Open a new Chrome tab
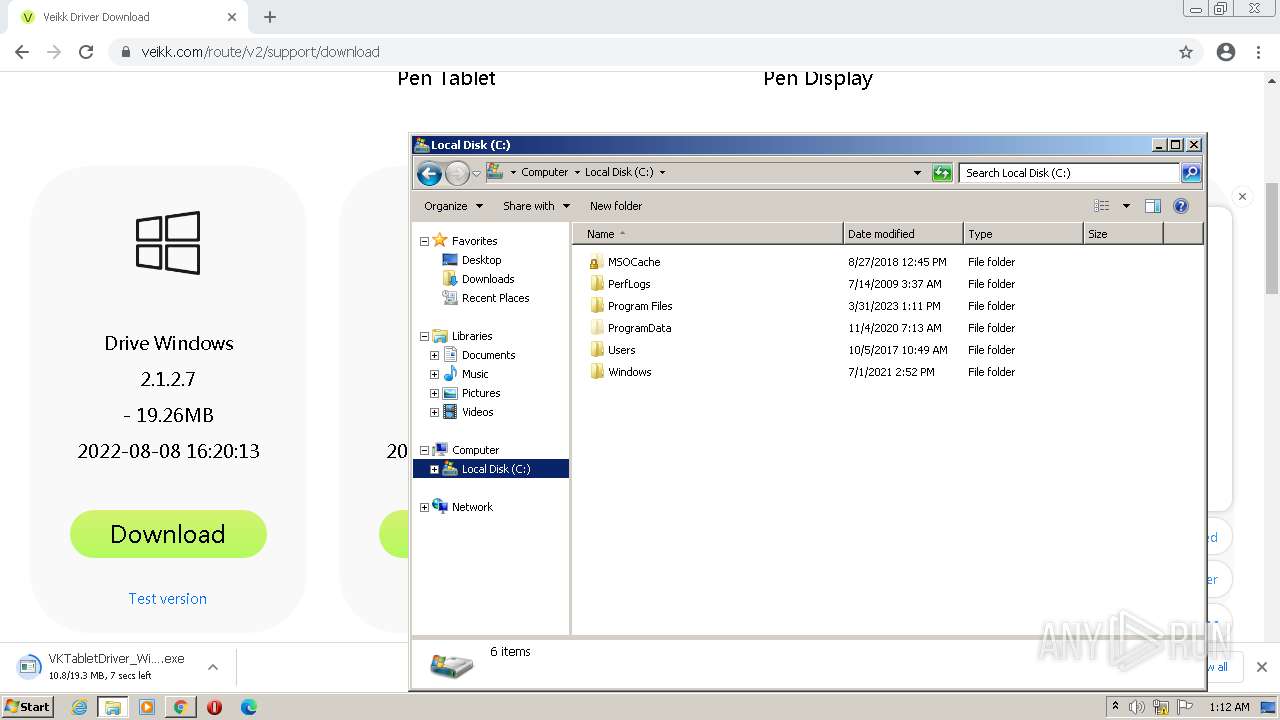This screenshot has width=1280, height=720. tap(270, 17)
